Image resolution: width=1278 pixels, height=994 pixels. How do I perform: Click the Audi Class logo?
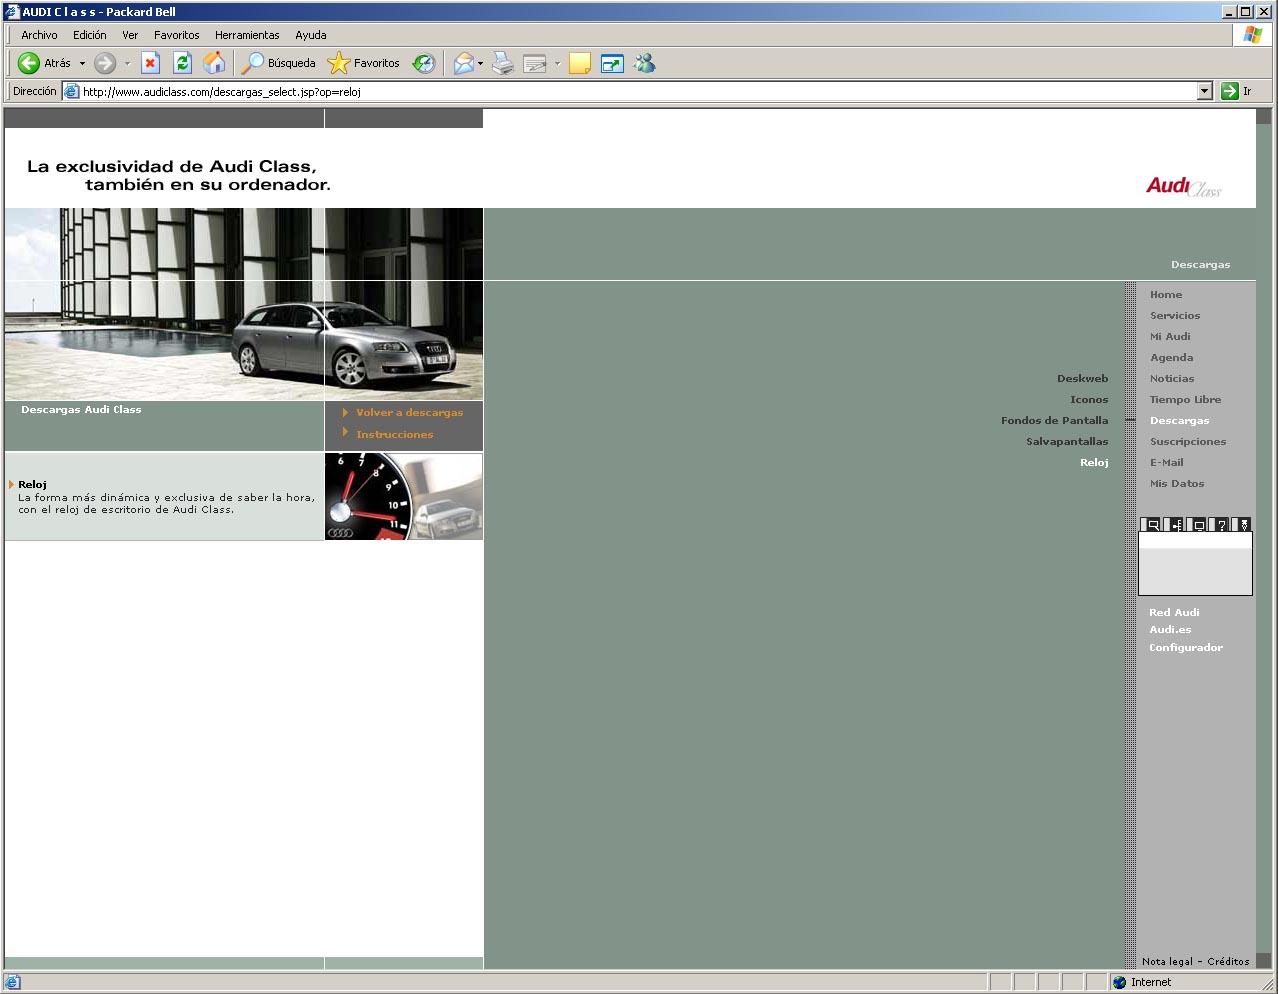1183,186
